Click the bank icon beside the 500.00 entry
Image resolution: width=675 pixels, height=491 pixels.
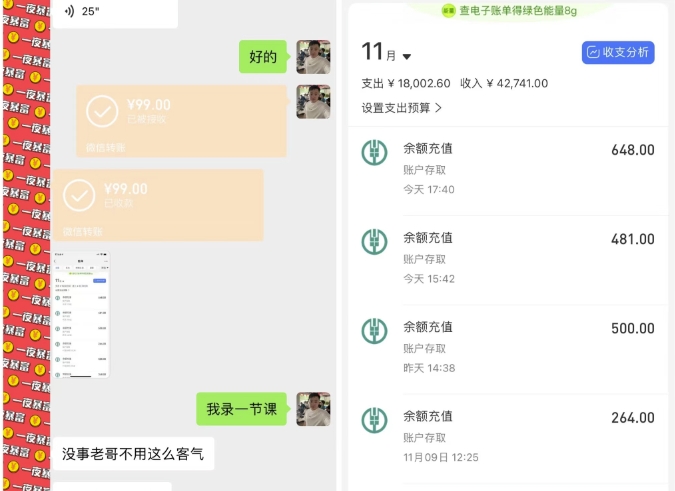tap(375, 329)
